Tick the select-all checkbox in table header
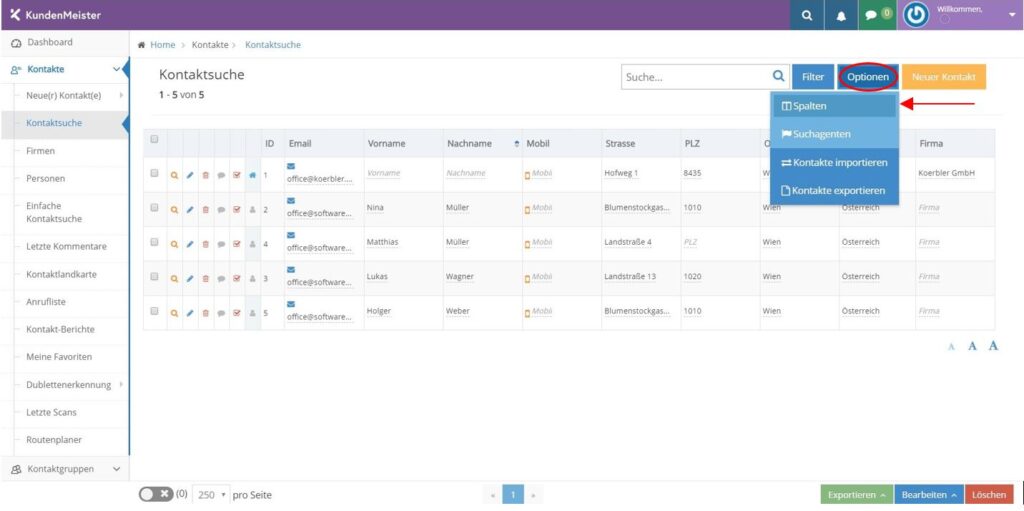 [154, 139]
